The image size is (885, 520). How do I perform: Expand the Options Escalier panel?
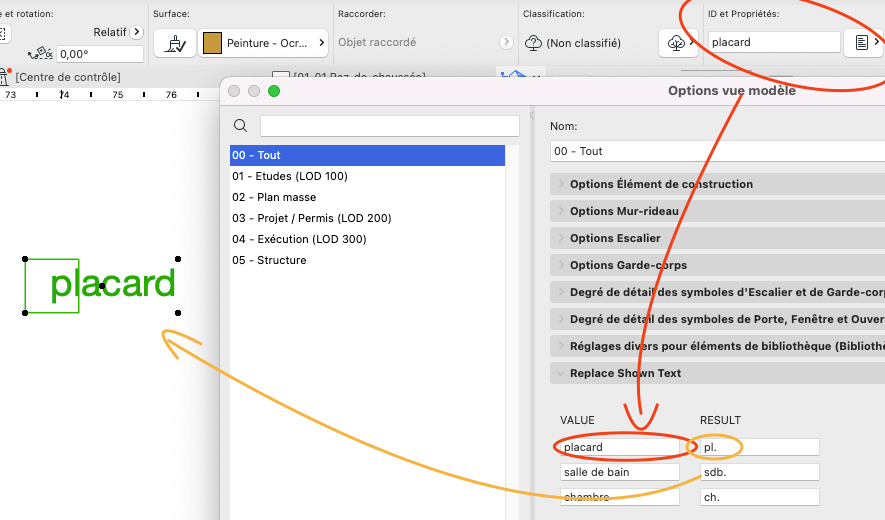click(717, 238)
